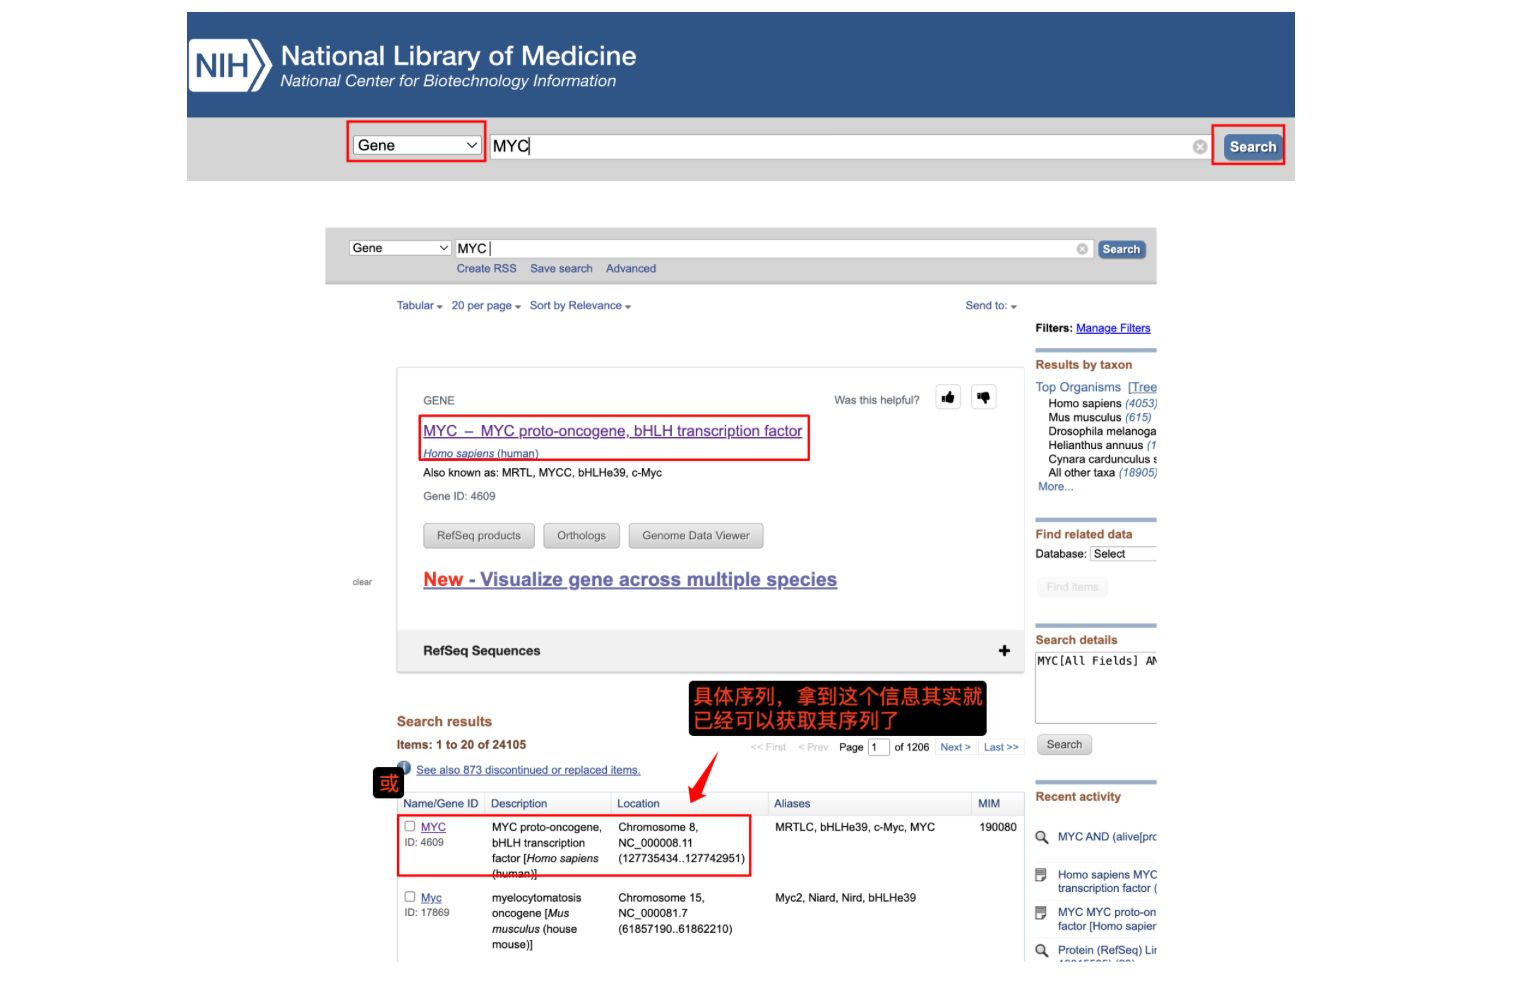Open the Advanced search link
1532x982 pixels.
click(631, 269)
